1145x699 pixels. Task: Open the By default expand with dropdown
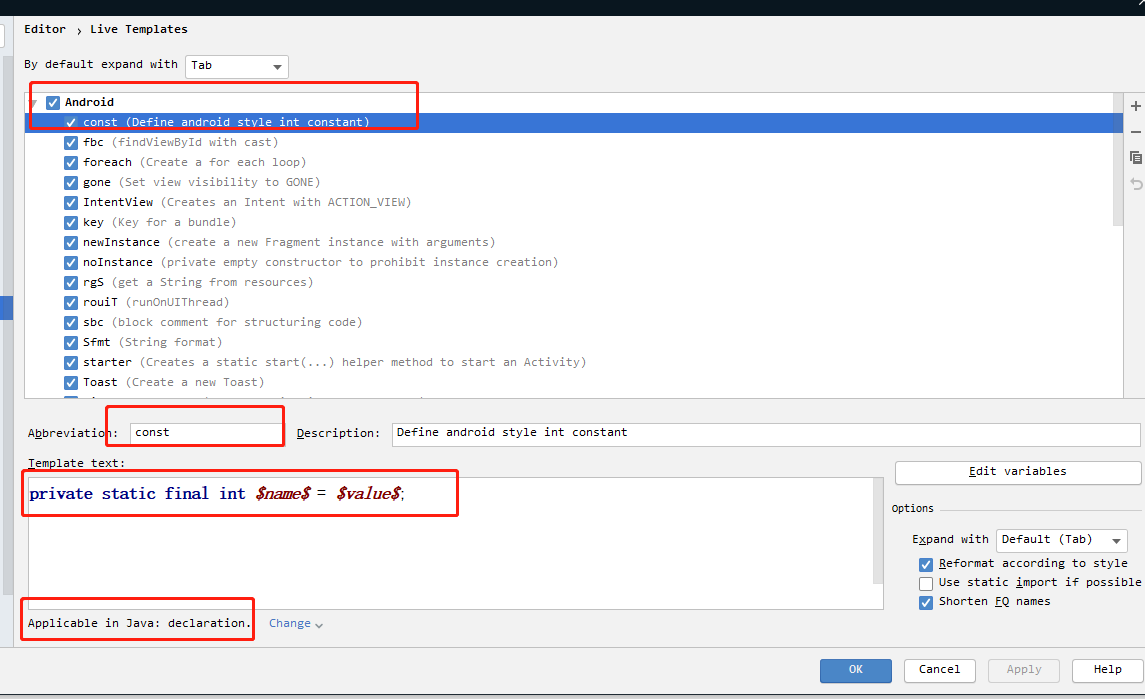pyautogui.click(x=237, y=66)
